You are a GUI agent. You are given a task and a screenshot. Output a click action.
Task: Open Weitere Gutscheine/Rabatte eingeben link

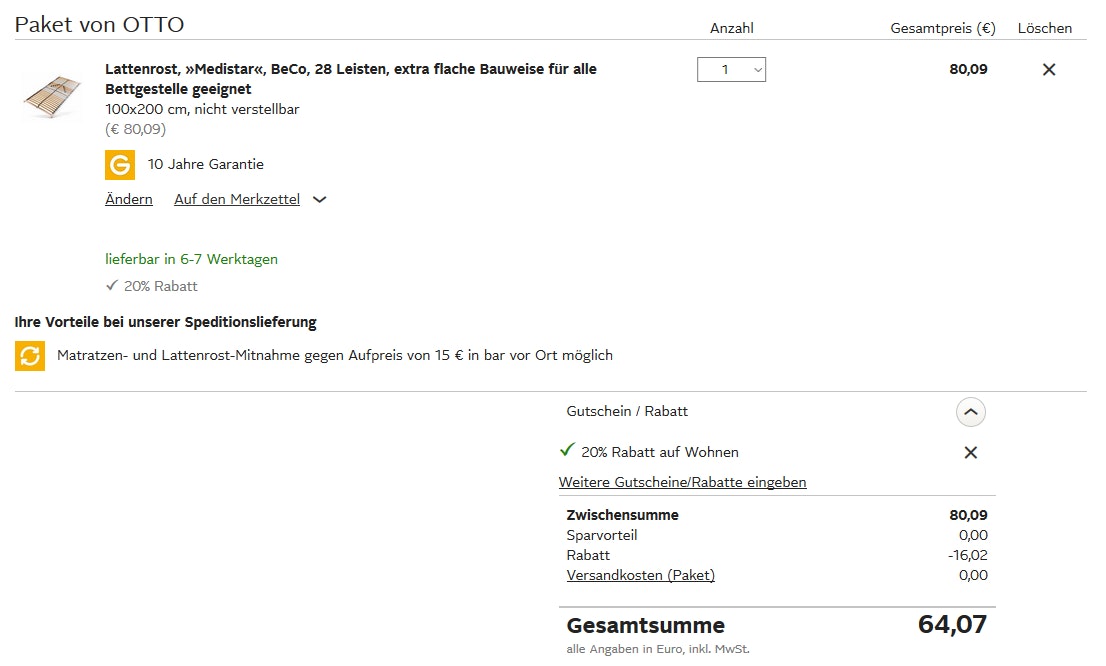point(682,483)
